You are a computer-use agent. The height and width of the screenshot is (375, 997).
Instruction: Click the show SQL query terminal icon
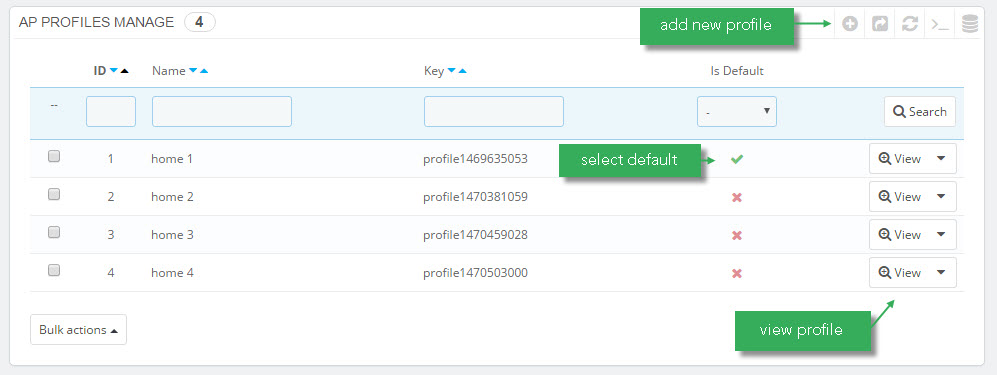coord(940,24)
